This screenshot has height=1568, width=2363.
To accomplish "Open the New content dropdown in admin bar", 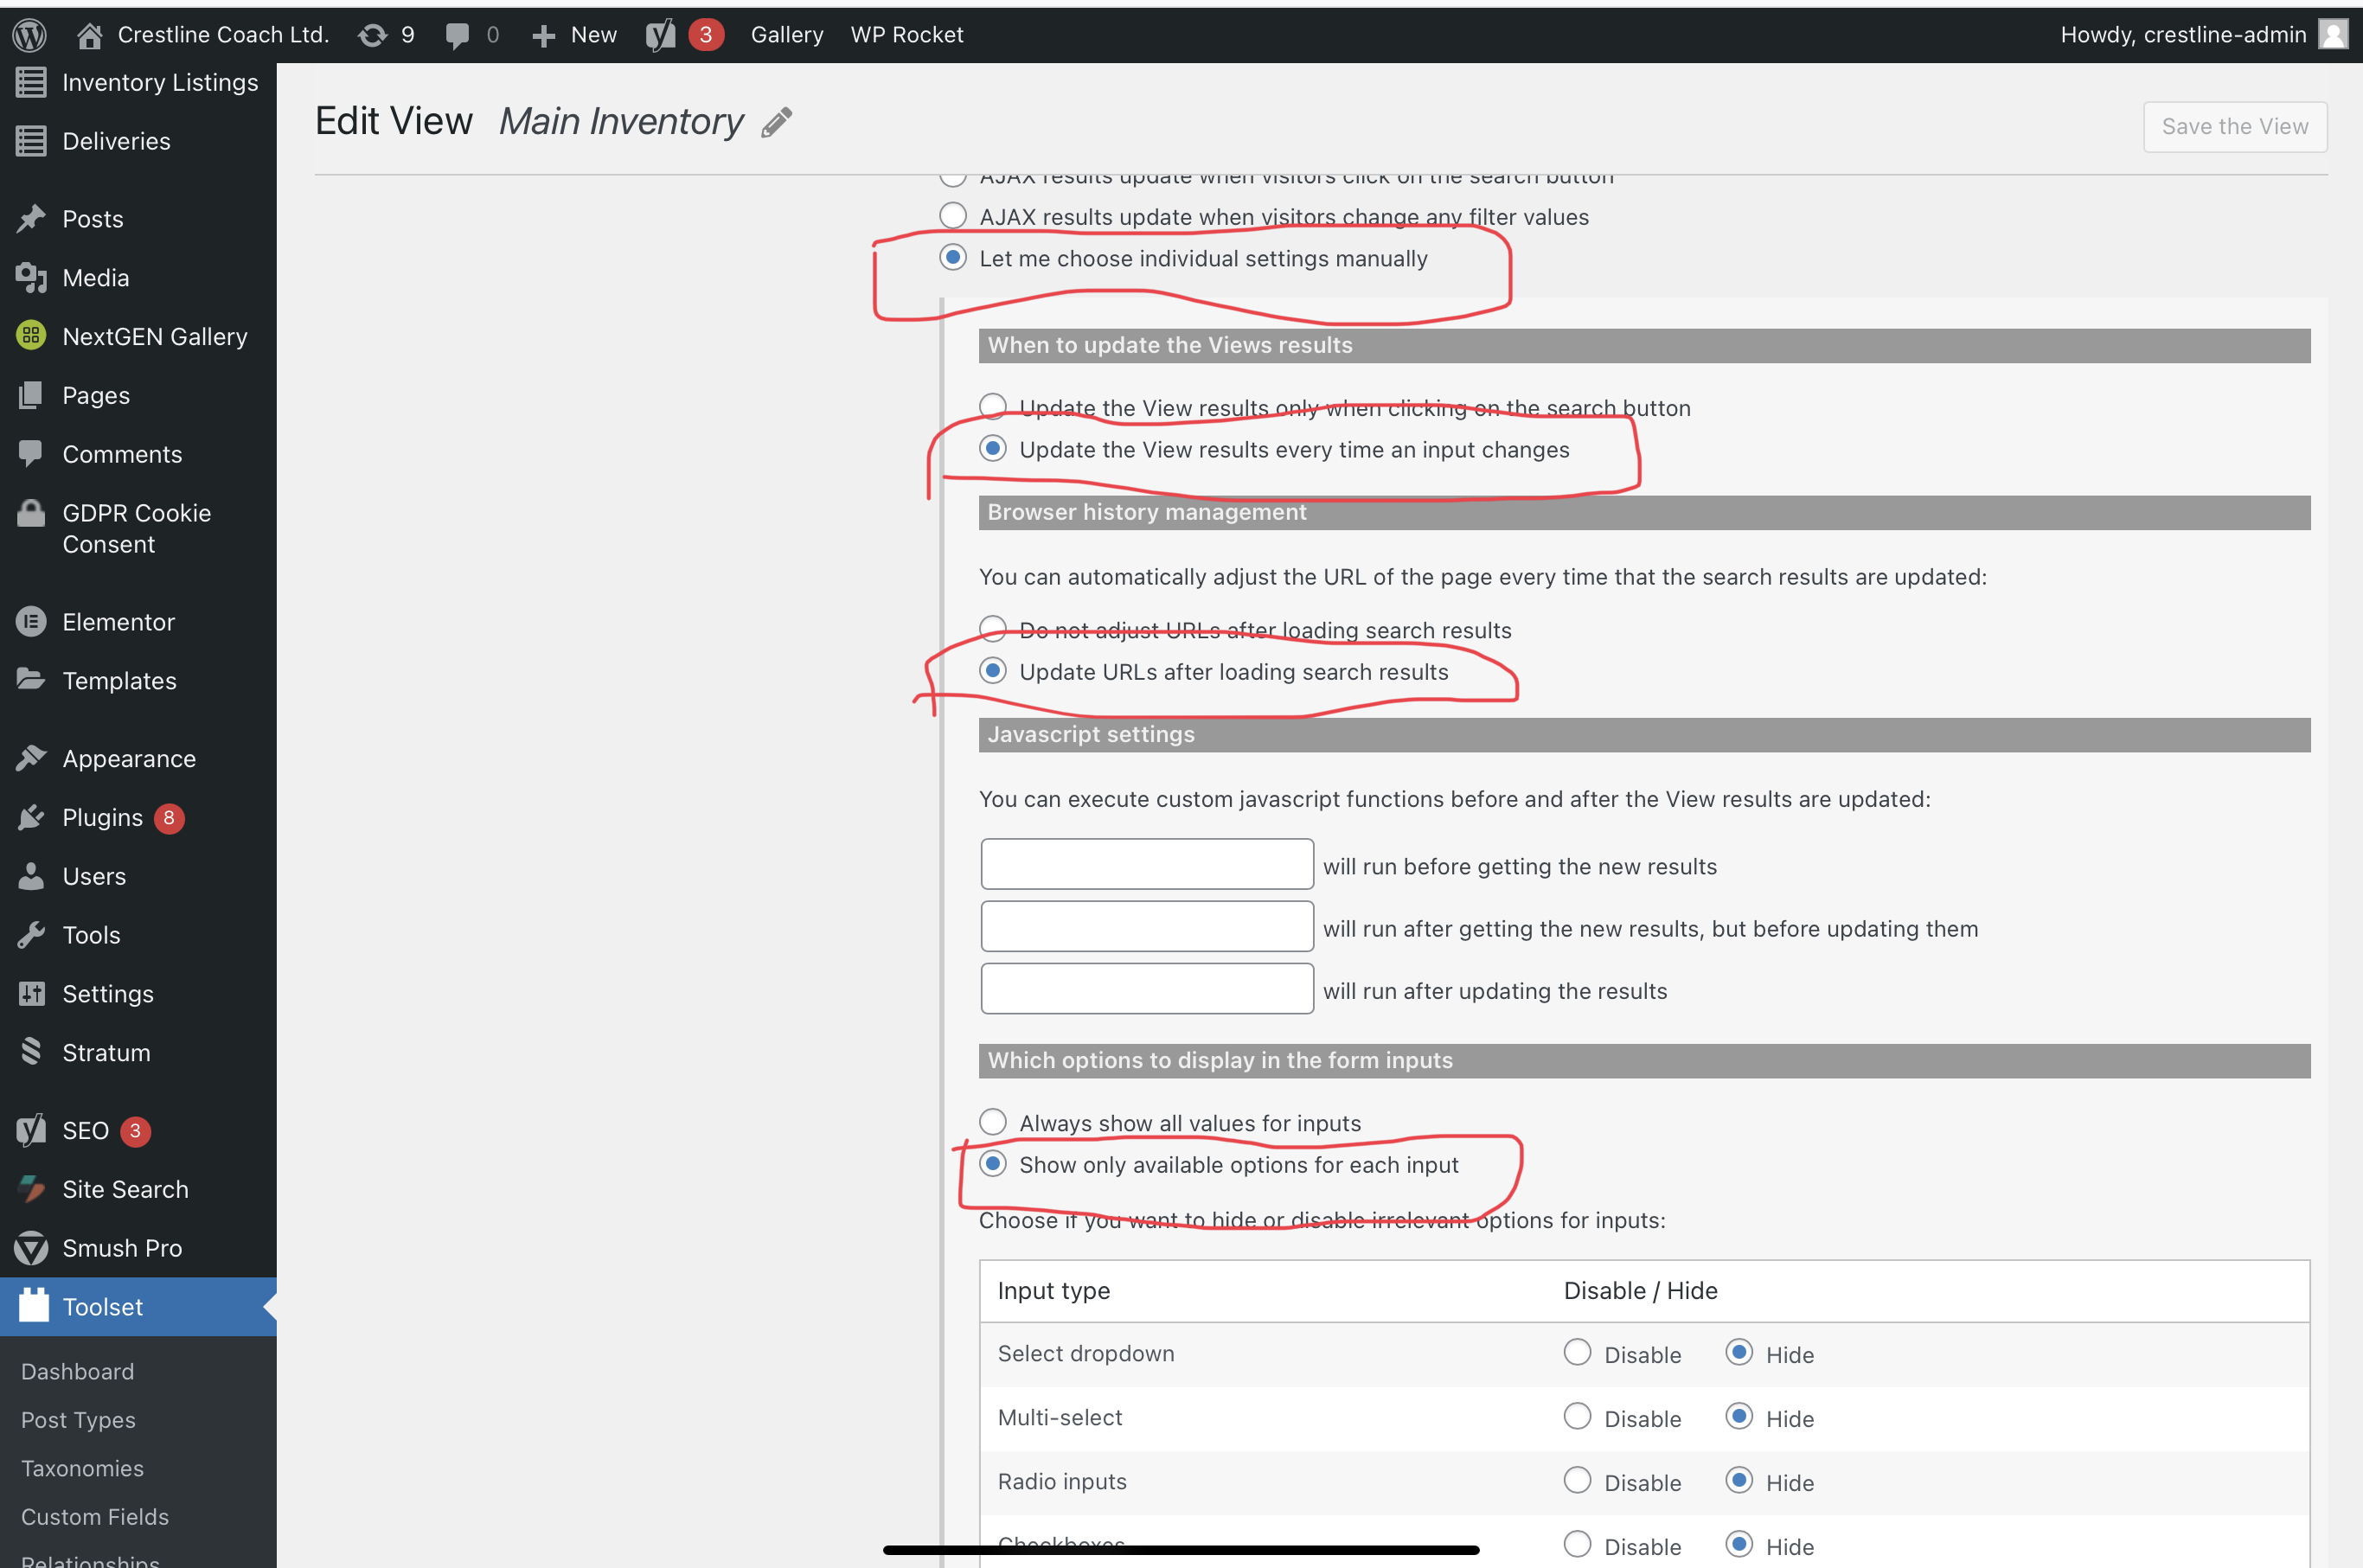I will tap(575, 35).
